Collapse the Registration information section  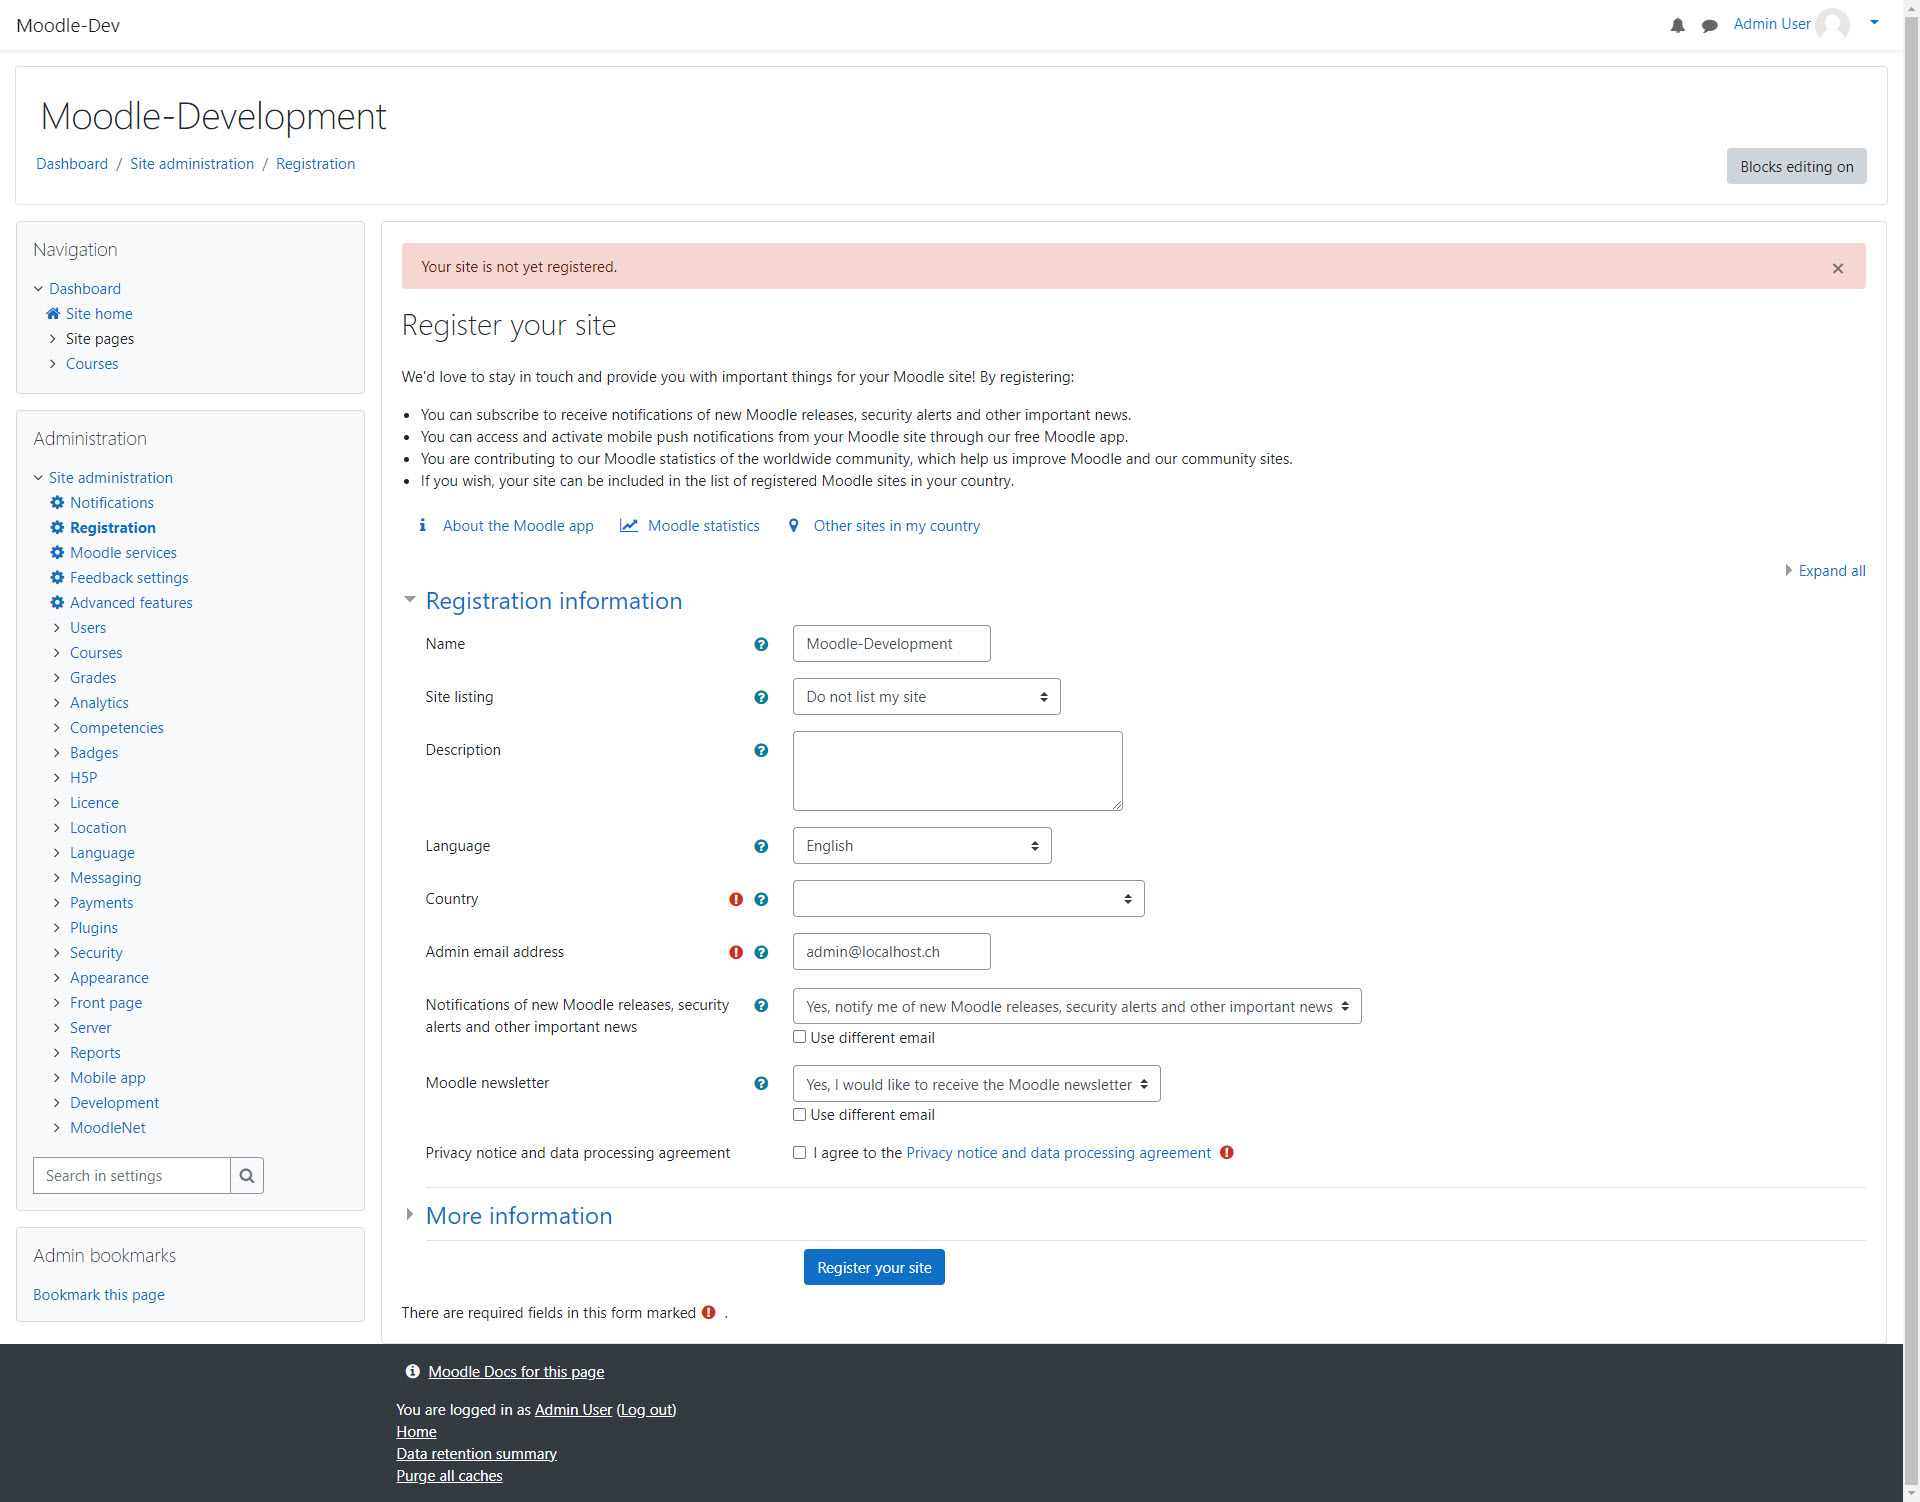pyautogui.click(x=554, y=601)
